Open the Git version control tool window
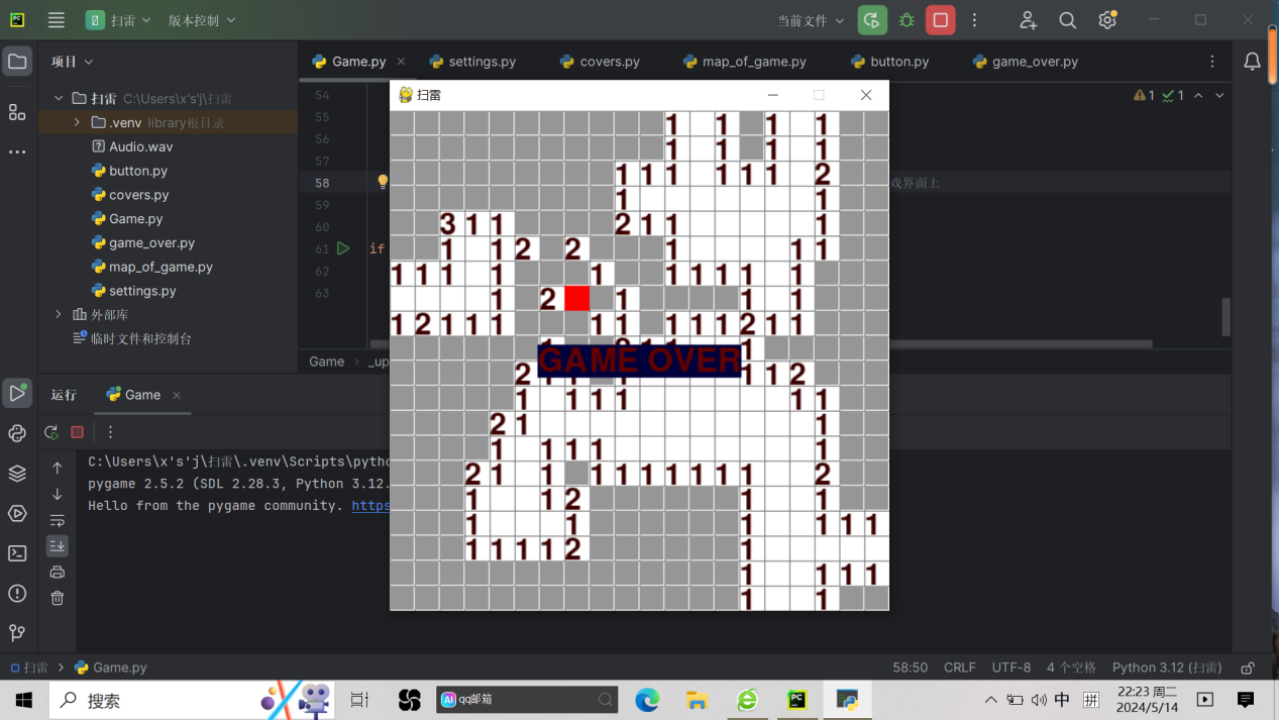This screenshot has width=1279, height=720. [17, 633]
